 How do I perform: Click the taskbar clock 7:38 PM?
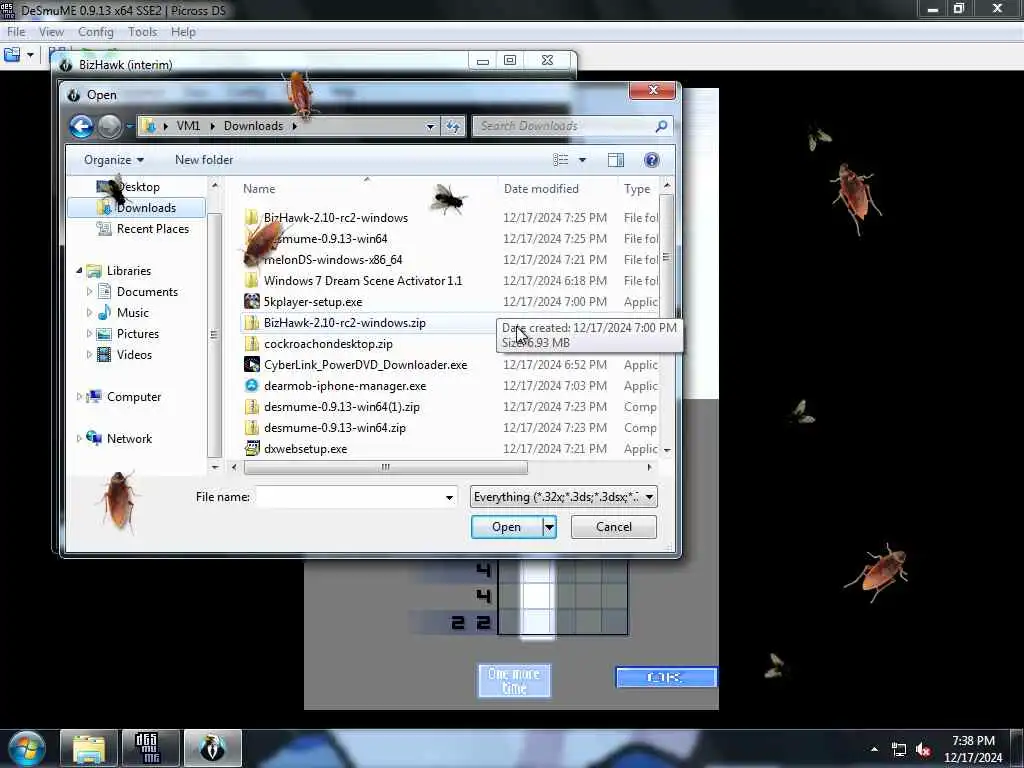click(973, 741)
